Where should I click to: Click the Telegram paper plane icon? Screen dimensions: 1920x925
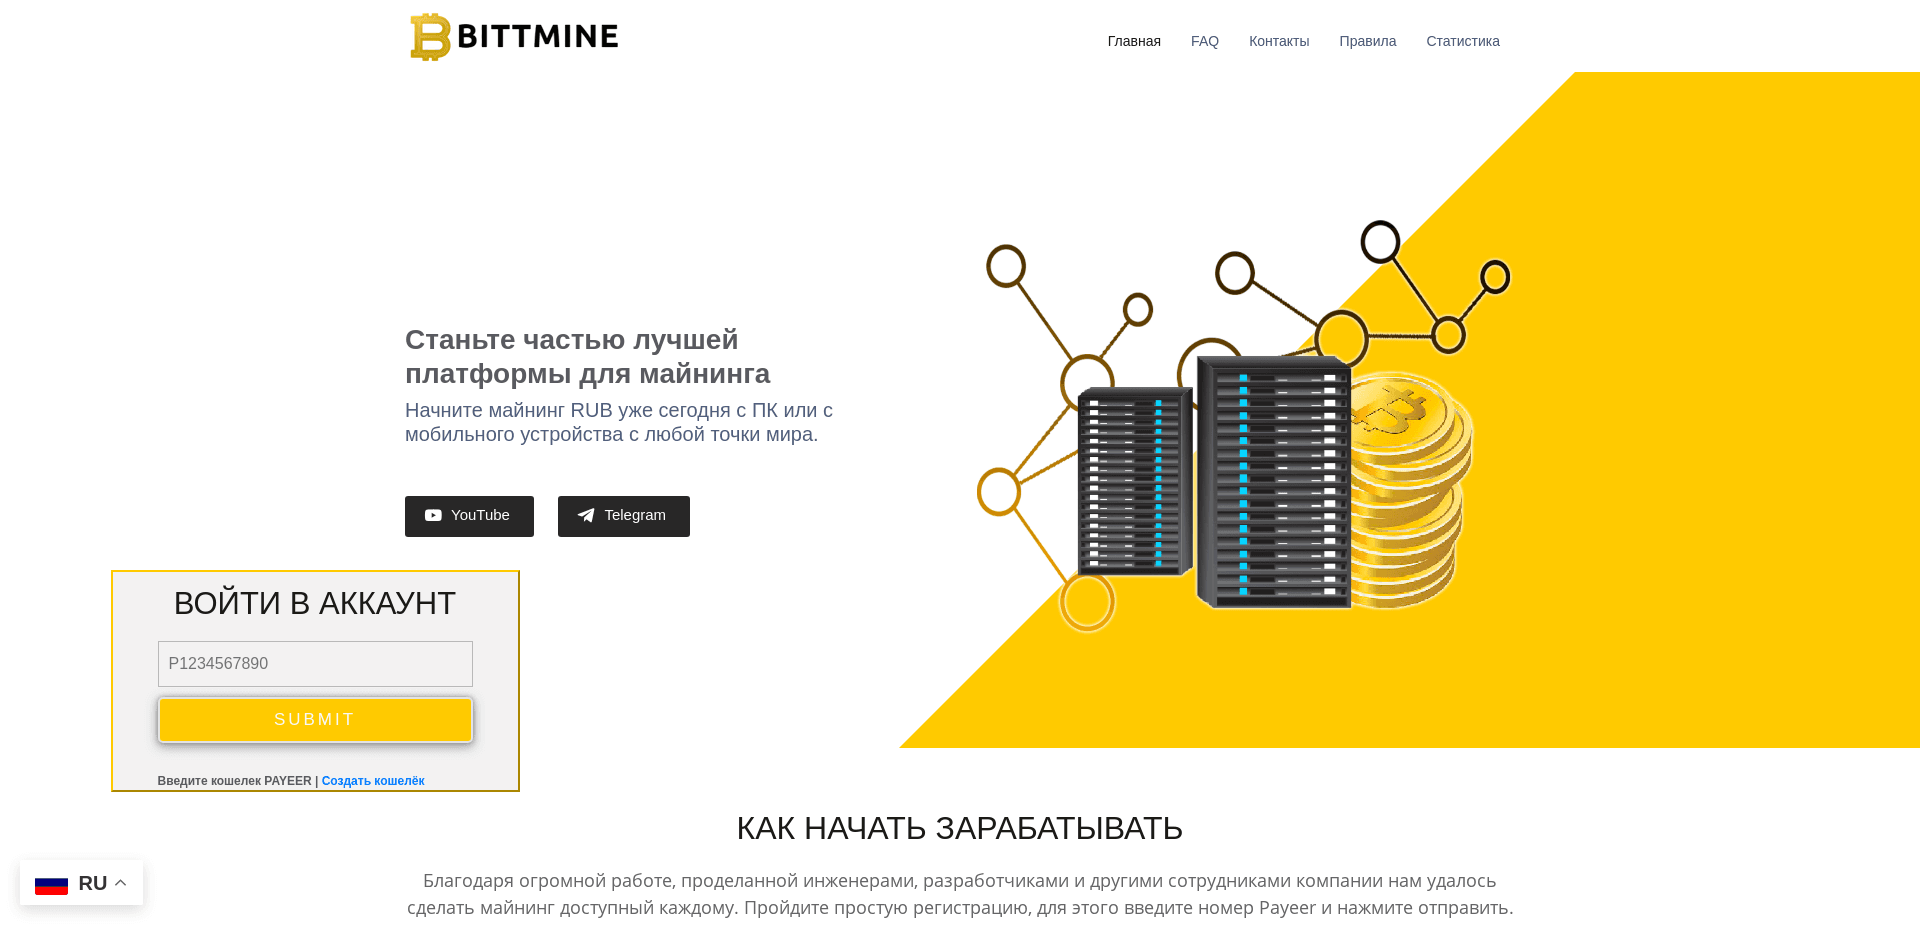click(x=586, y=515)
